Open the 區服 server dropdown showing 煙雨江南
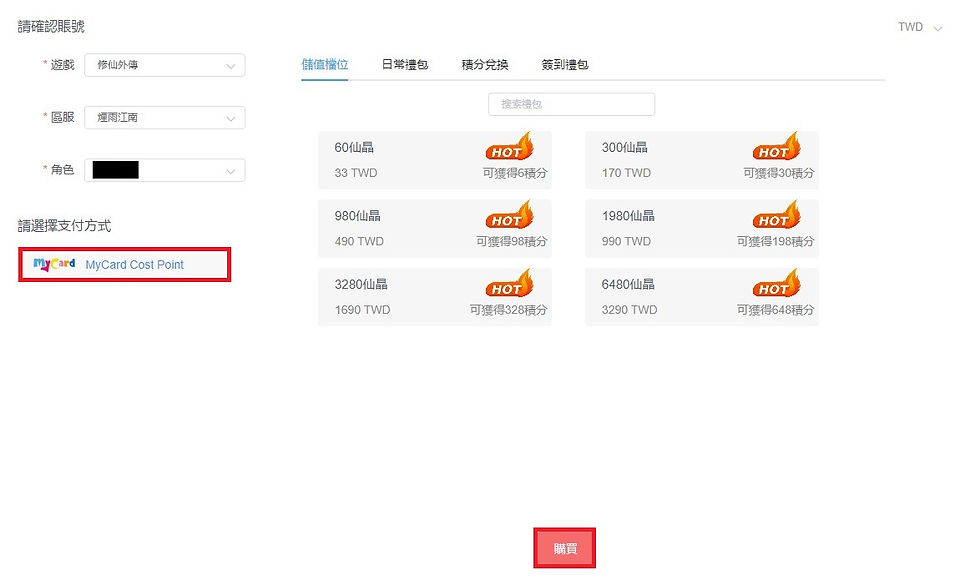The height and width of the screenshot is (580, 980). click(164, 118)
